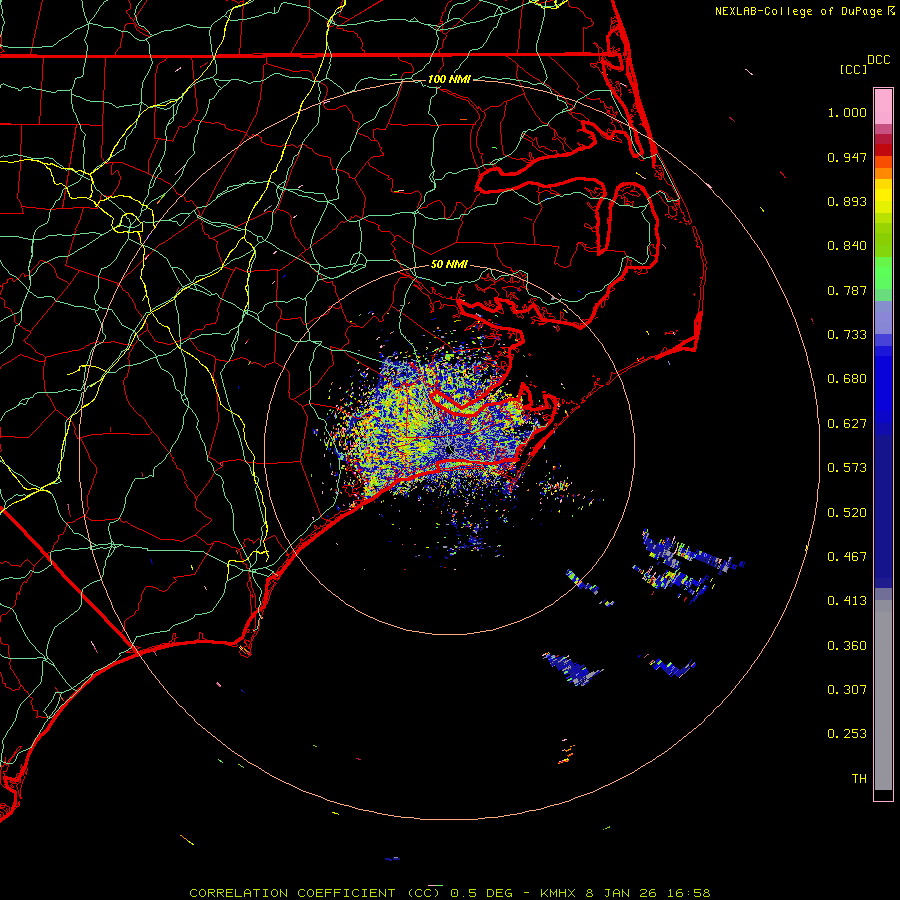This screenshot has width=900, height=900.
Task: Click the 0.840 legend value
Action: point(847,246)
